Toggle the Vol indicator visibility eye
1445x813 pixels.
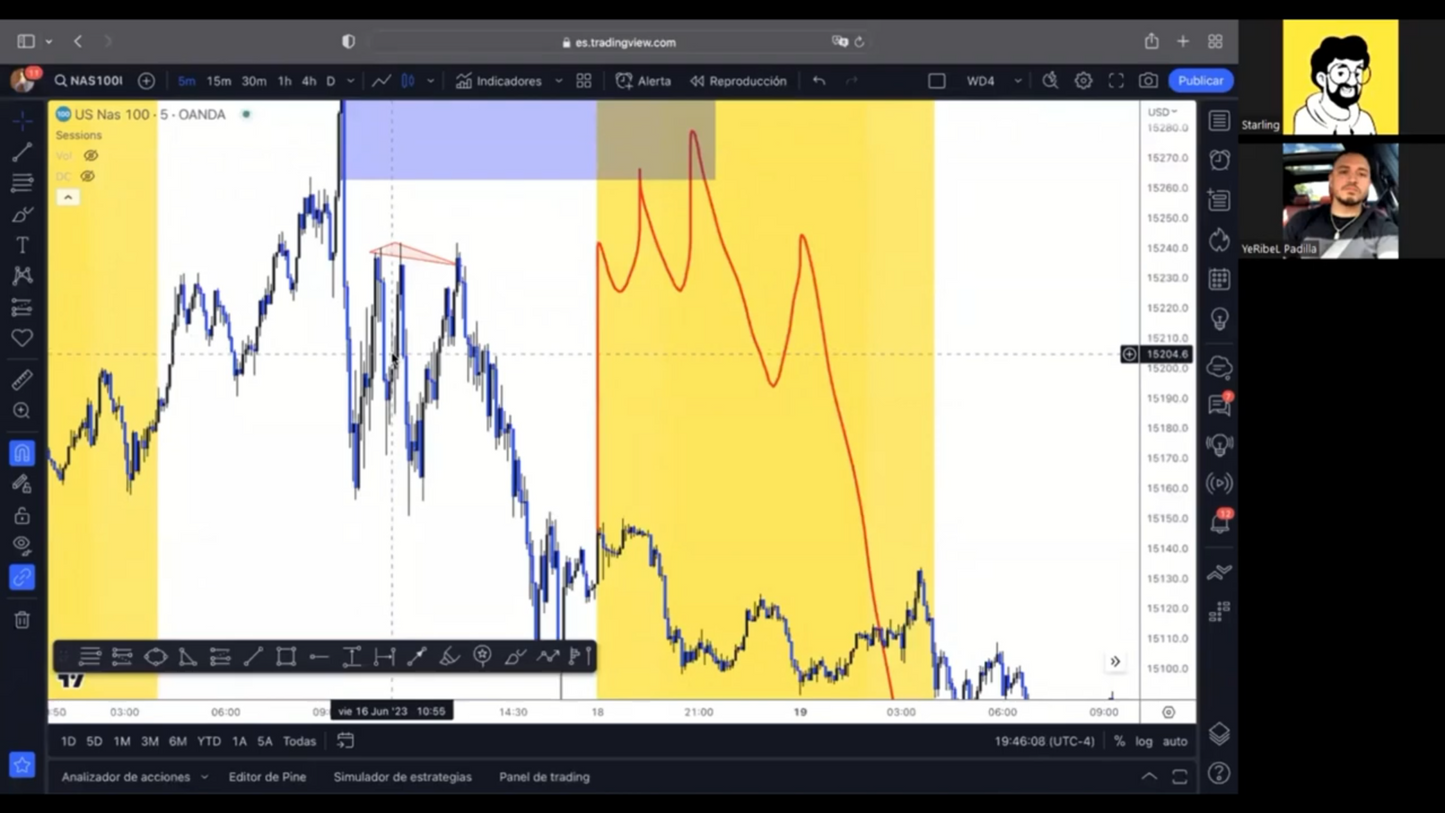(91, 156)
